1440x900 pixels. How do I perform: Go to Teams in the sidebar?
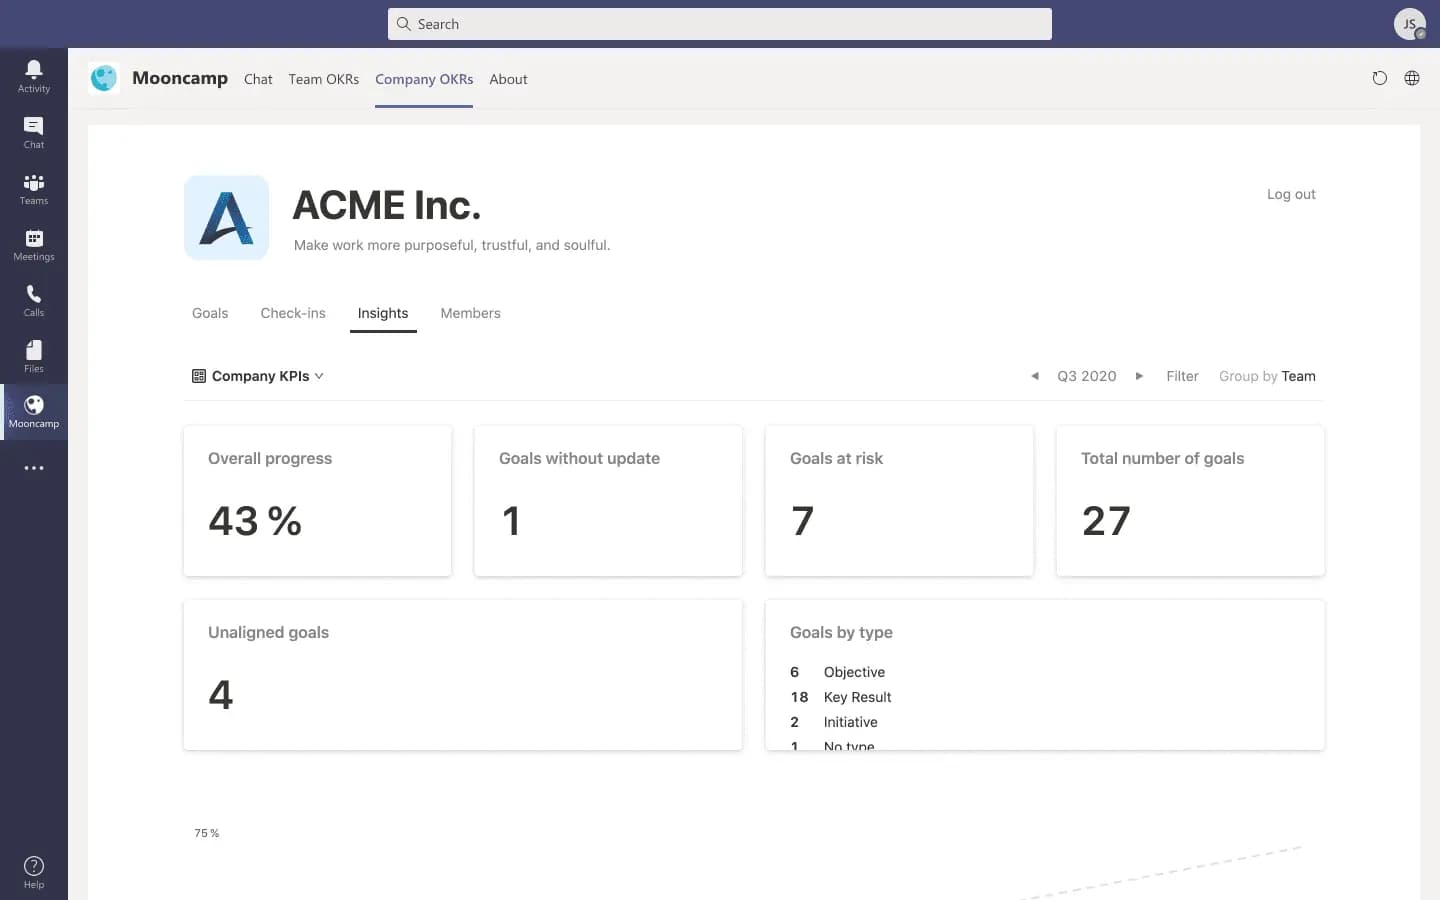pos(34,188)
